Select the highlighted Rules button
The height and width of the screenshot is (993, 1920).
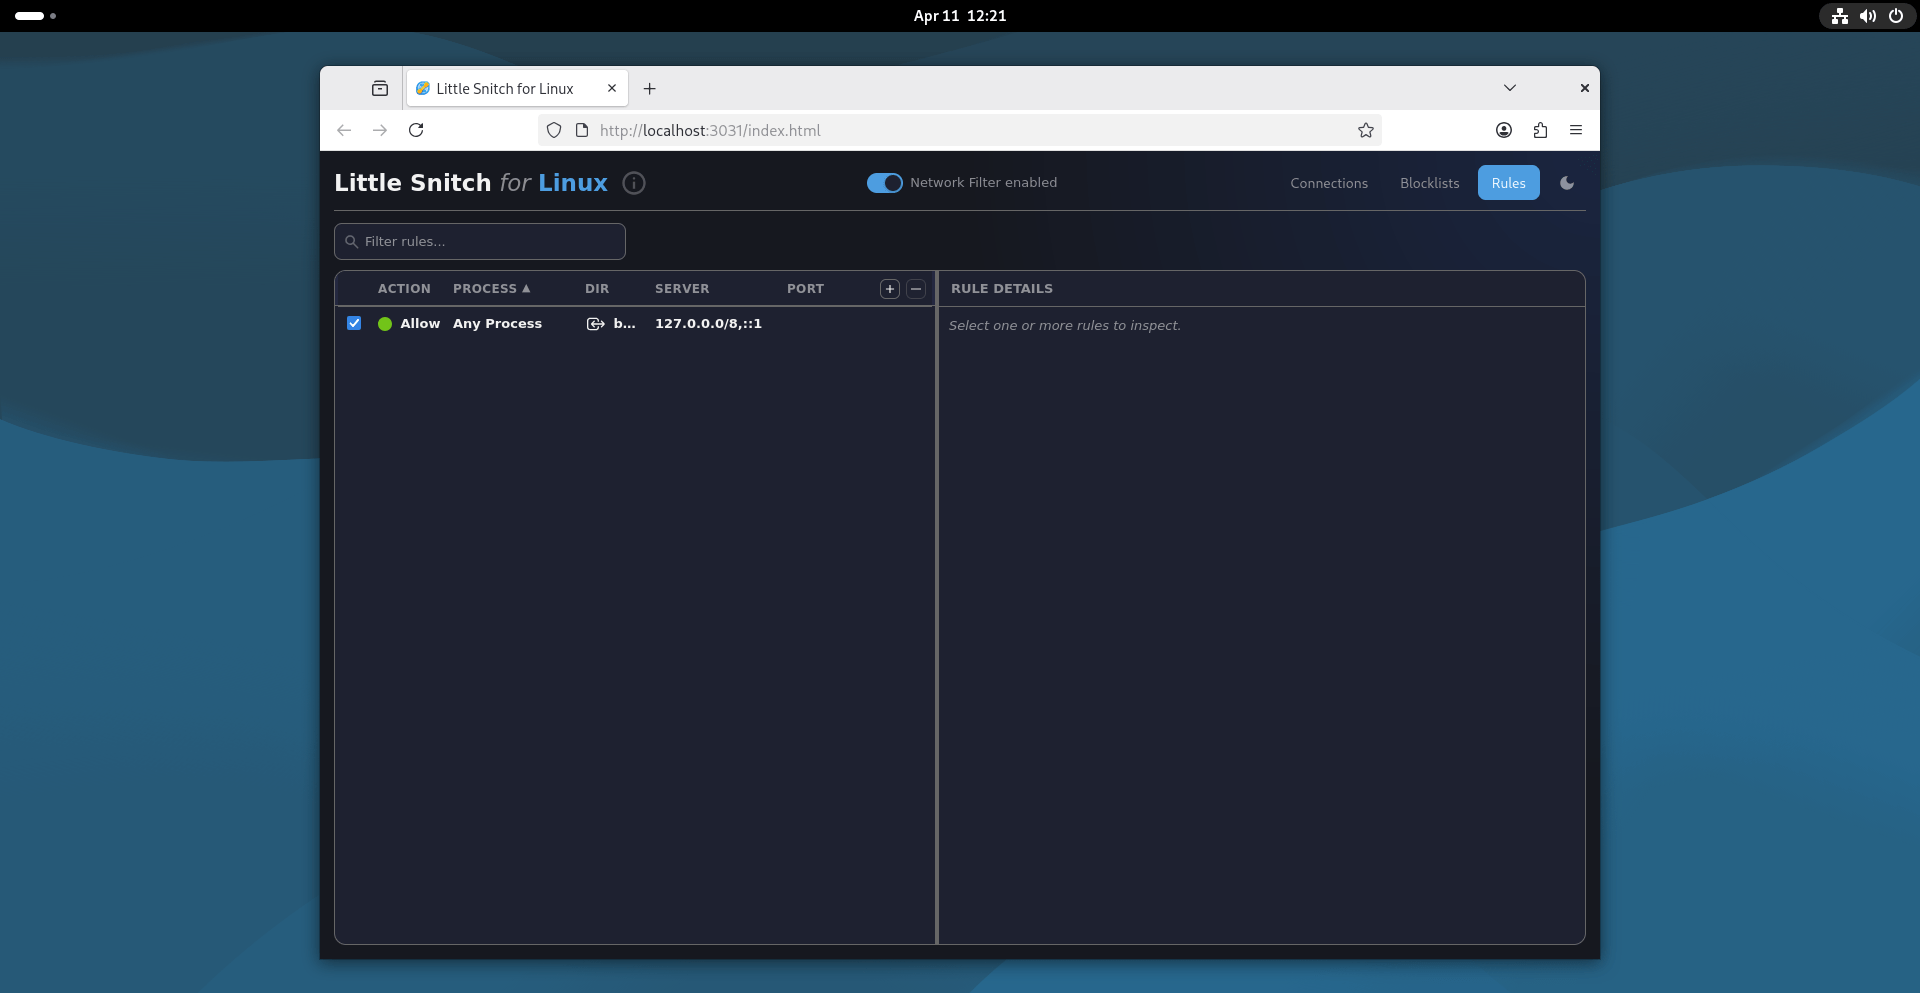click(x=1508, y=183)
